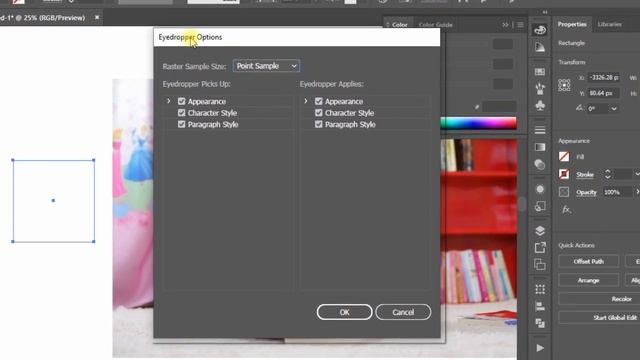Open the Stroke panel lines icon

(540, 130)
